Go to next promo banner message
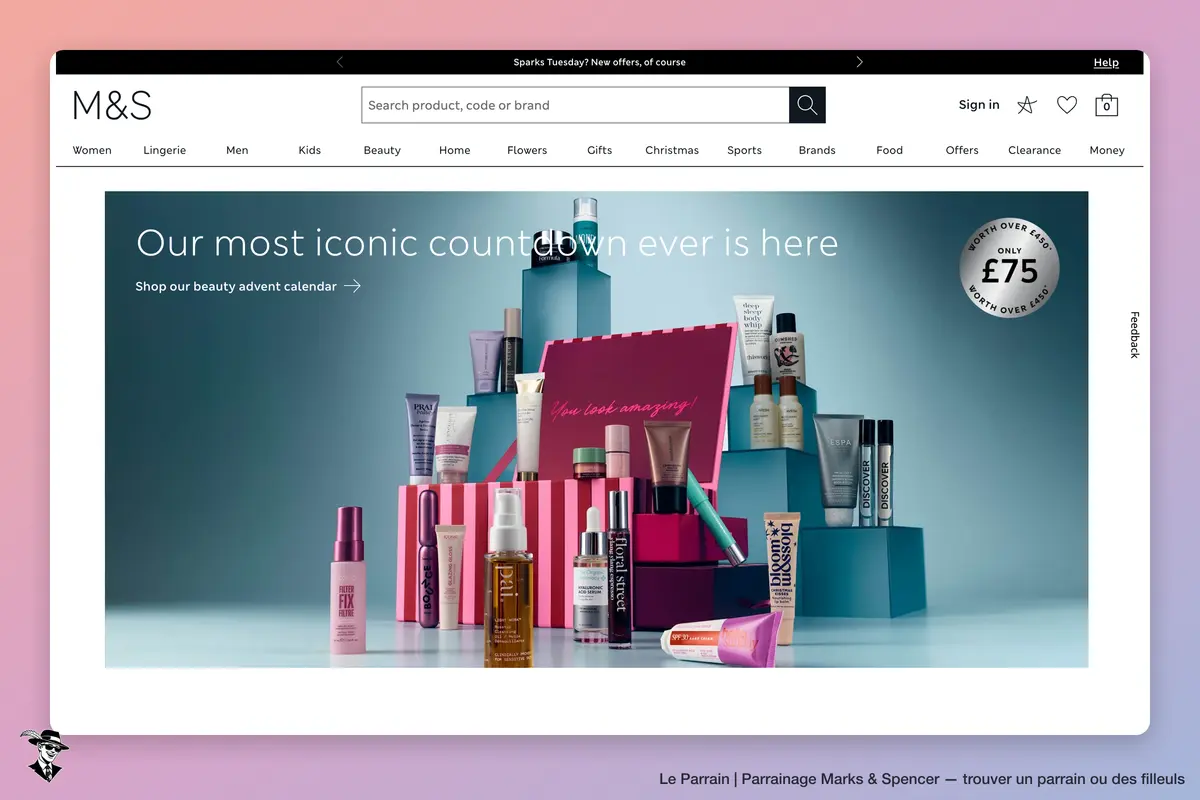This screenshot has width=1200, height=800. pos(859,62)
